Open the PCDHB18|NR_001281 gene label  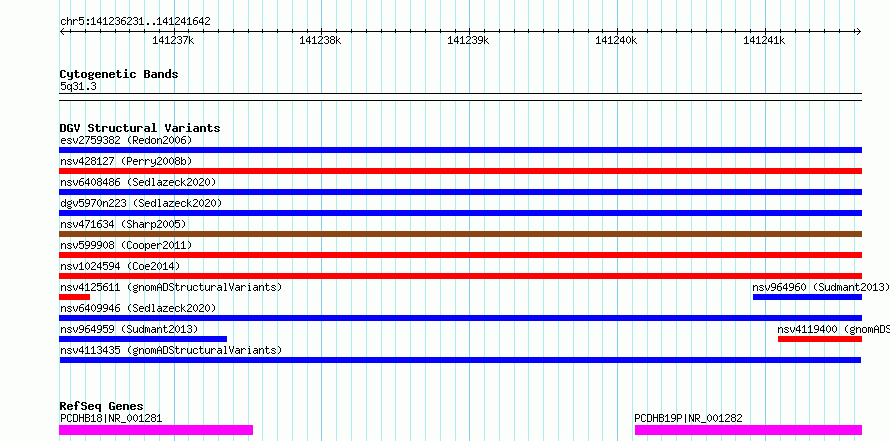(111, 418)
